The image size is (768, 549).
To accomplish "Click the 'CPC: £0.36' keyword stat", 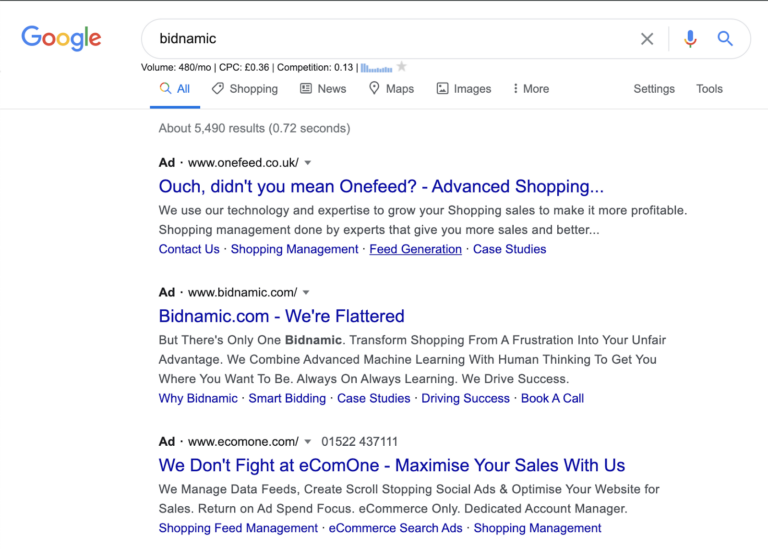I will 244,68.
